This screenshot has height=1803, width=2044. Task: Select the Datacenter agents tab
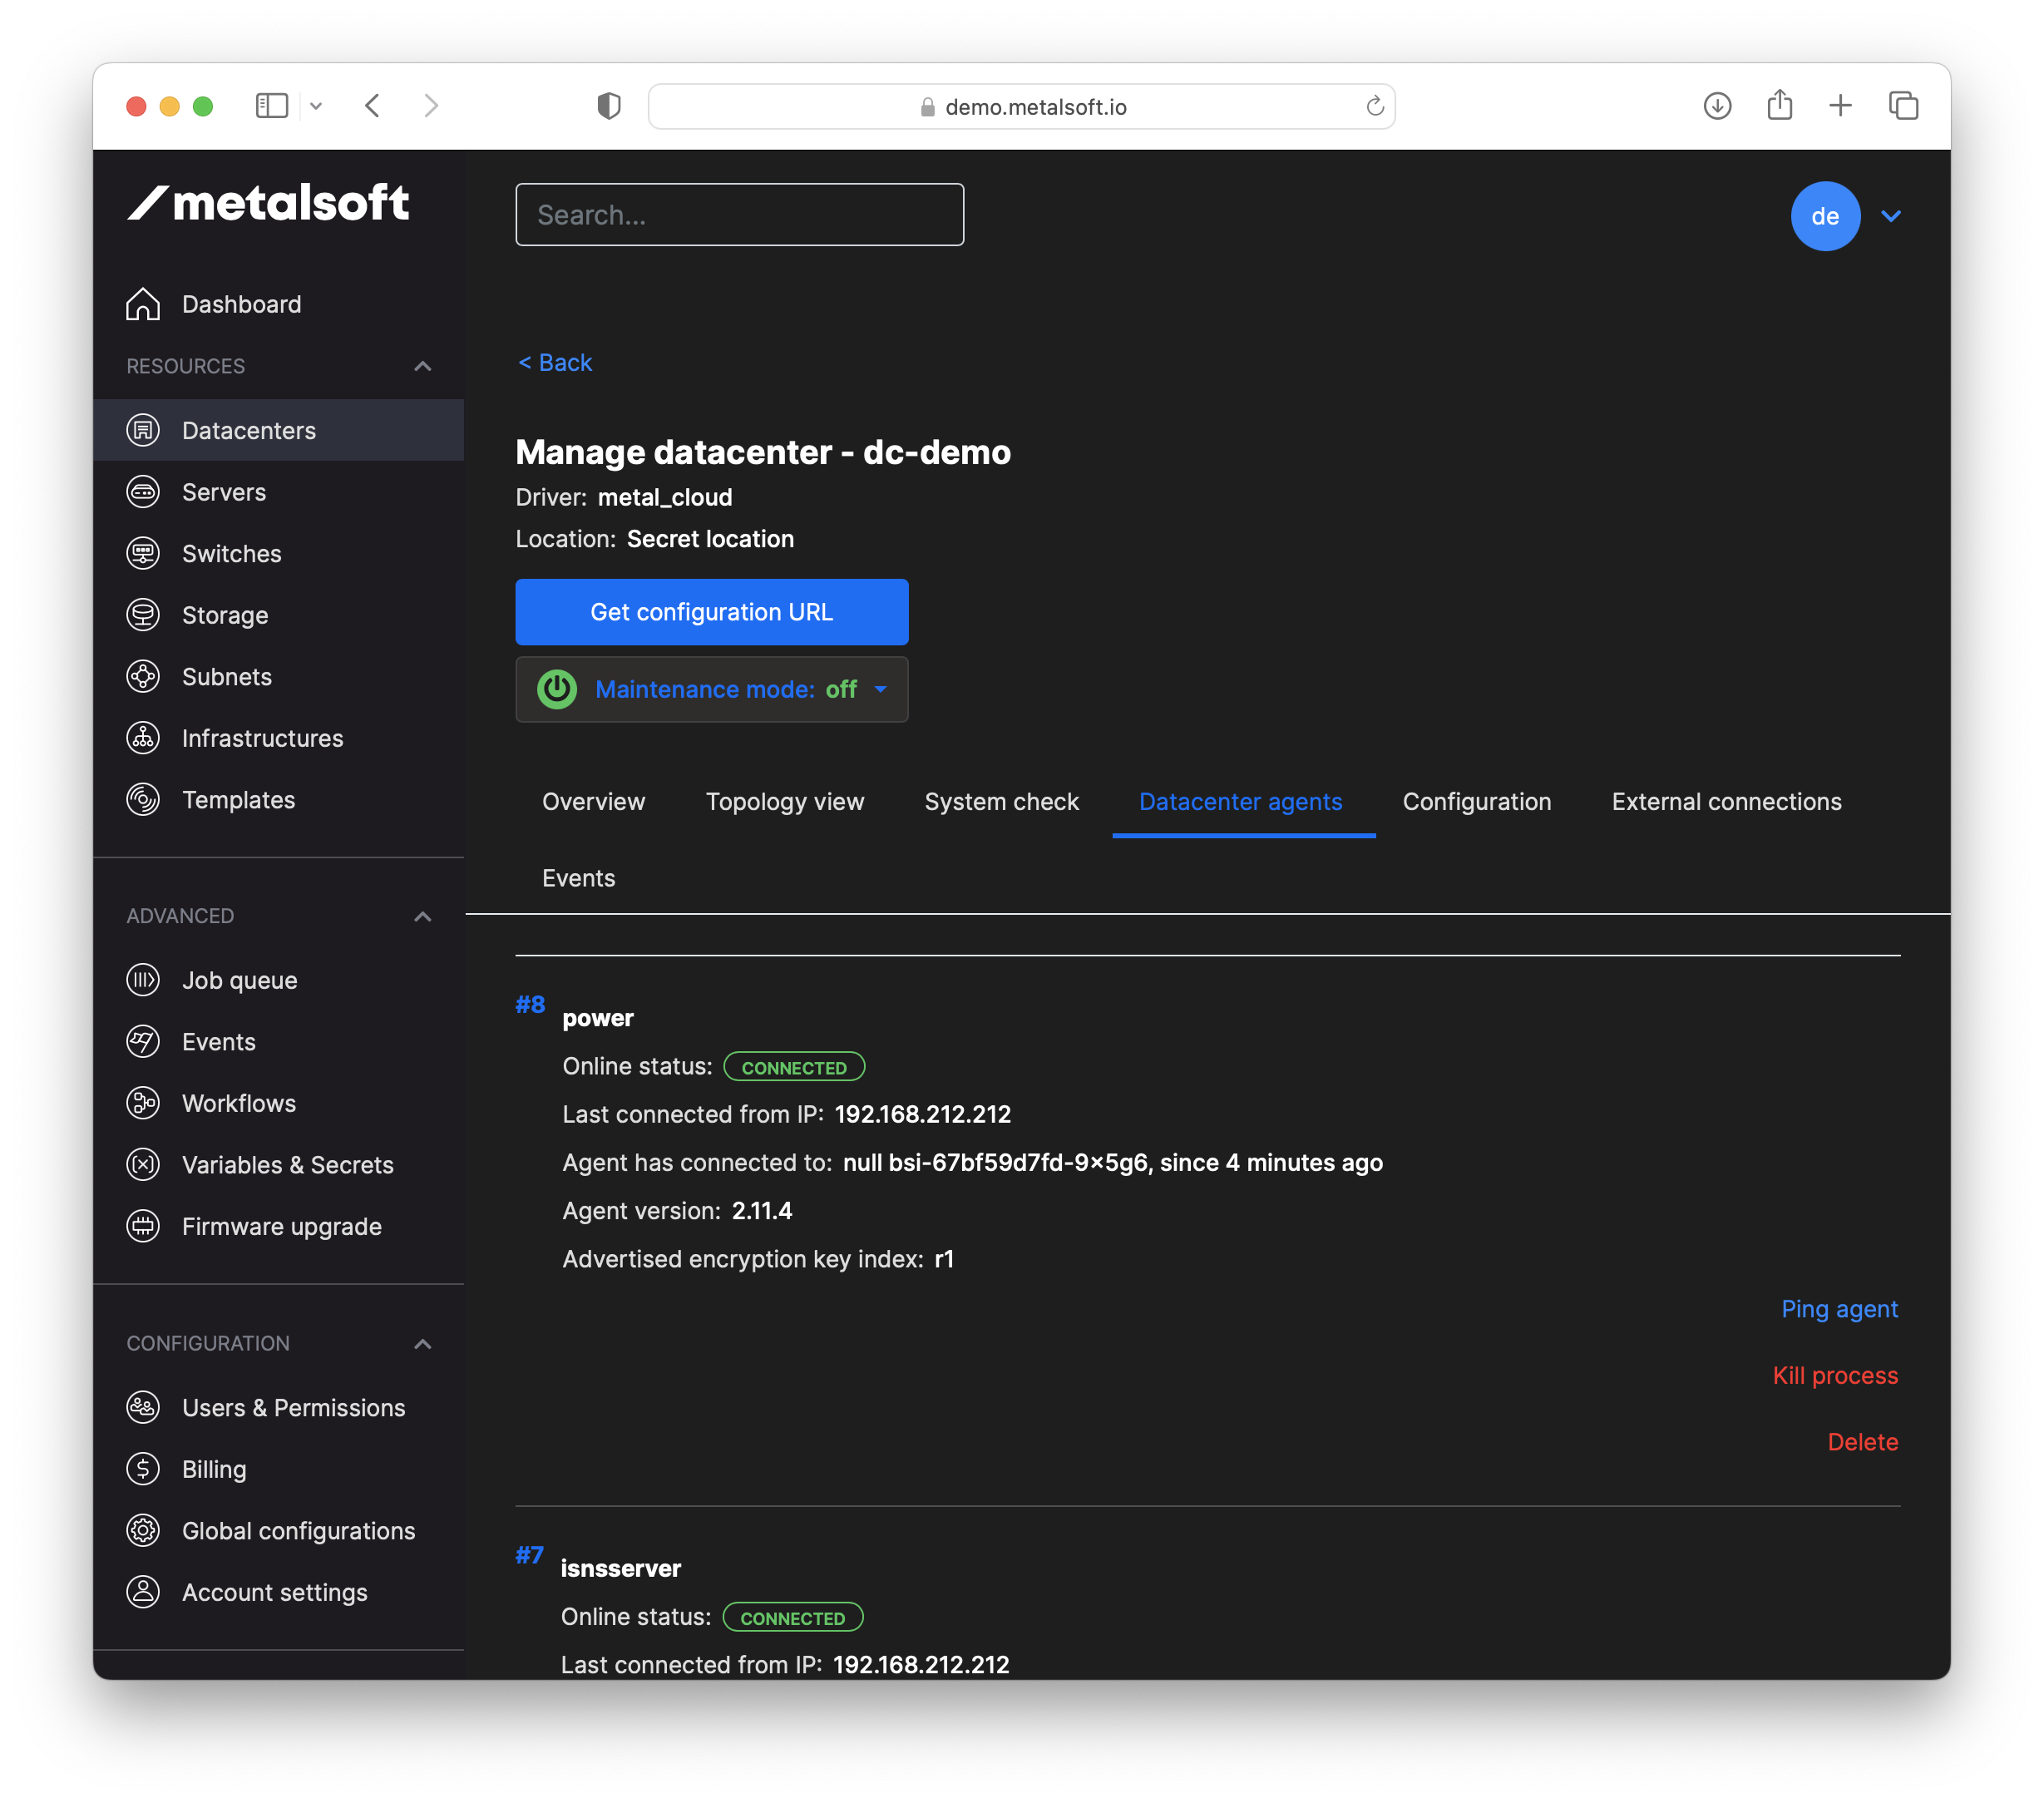point(1241,801)
